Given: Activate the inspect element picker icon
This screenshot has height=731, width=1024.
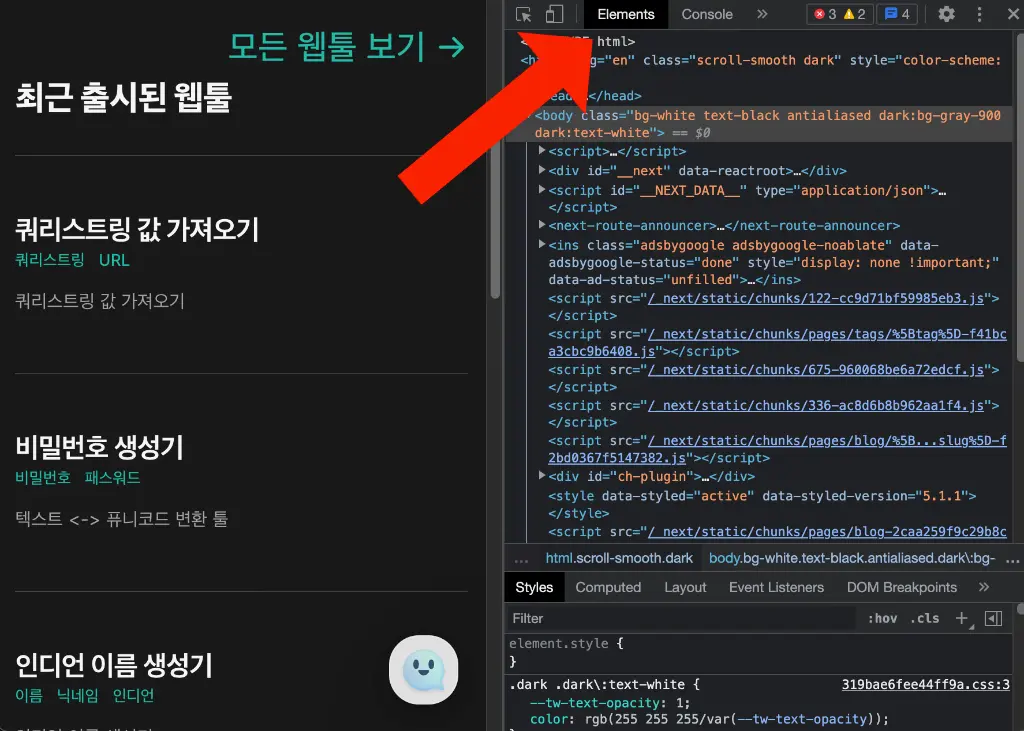Looking at the screenshot, I should [523, 14].
